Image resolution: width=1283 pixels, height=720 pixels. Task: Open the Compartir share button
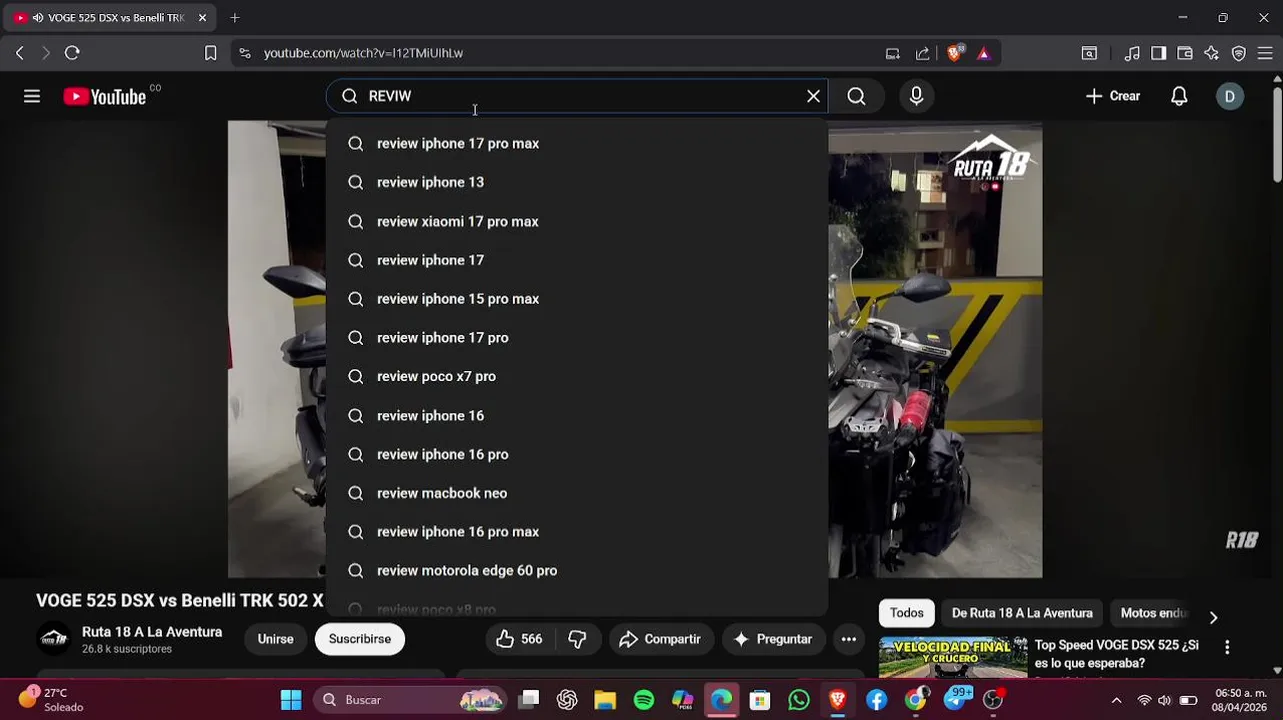click(660, 639)
